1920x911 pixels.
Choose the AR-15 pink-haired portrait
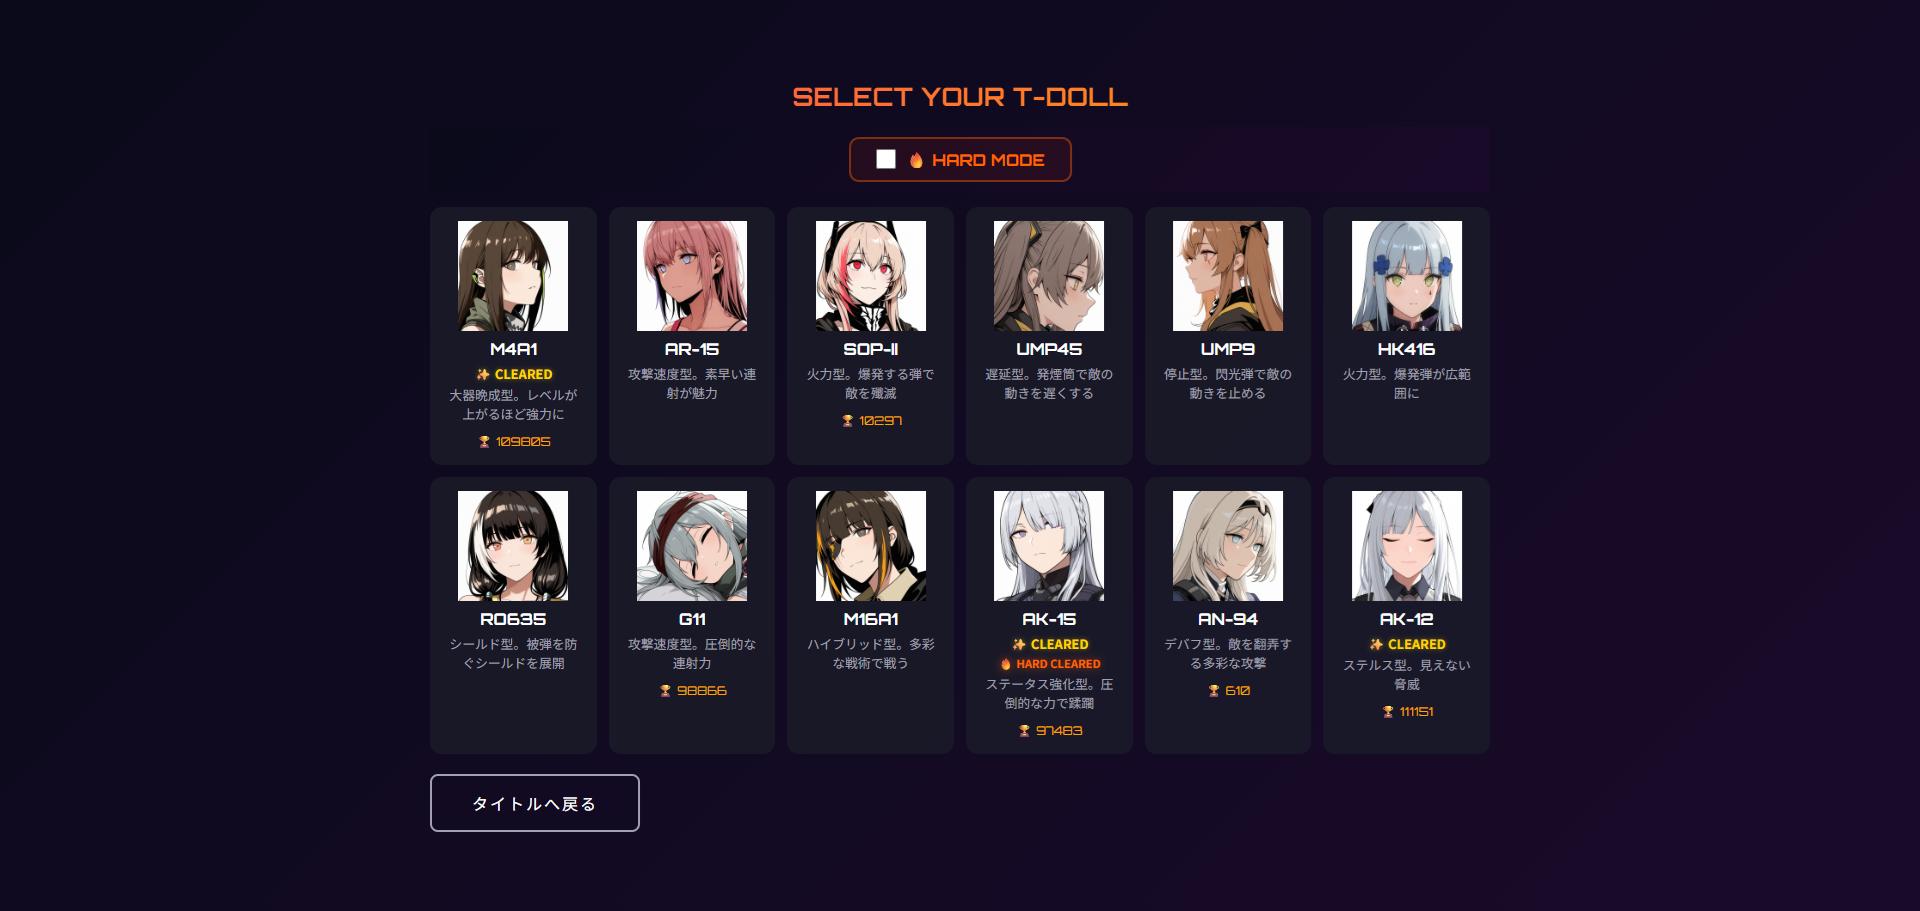click(x=692, y=276)
